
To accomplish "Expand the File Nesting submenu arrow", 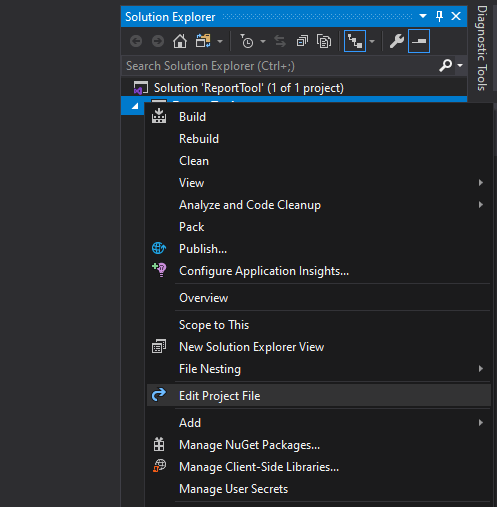I will [x=481, y=369].
